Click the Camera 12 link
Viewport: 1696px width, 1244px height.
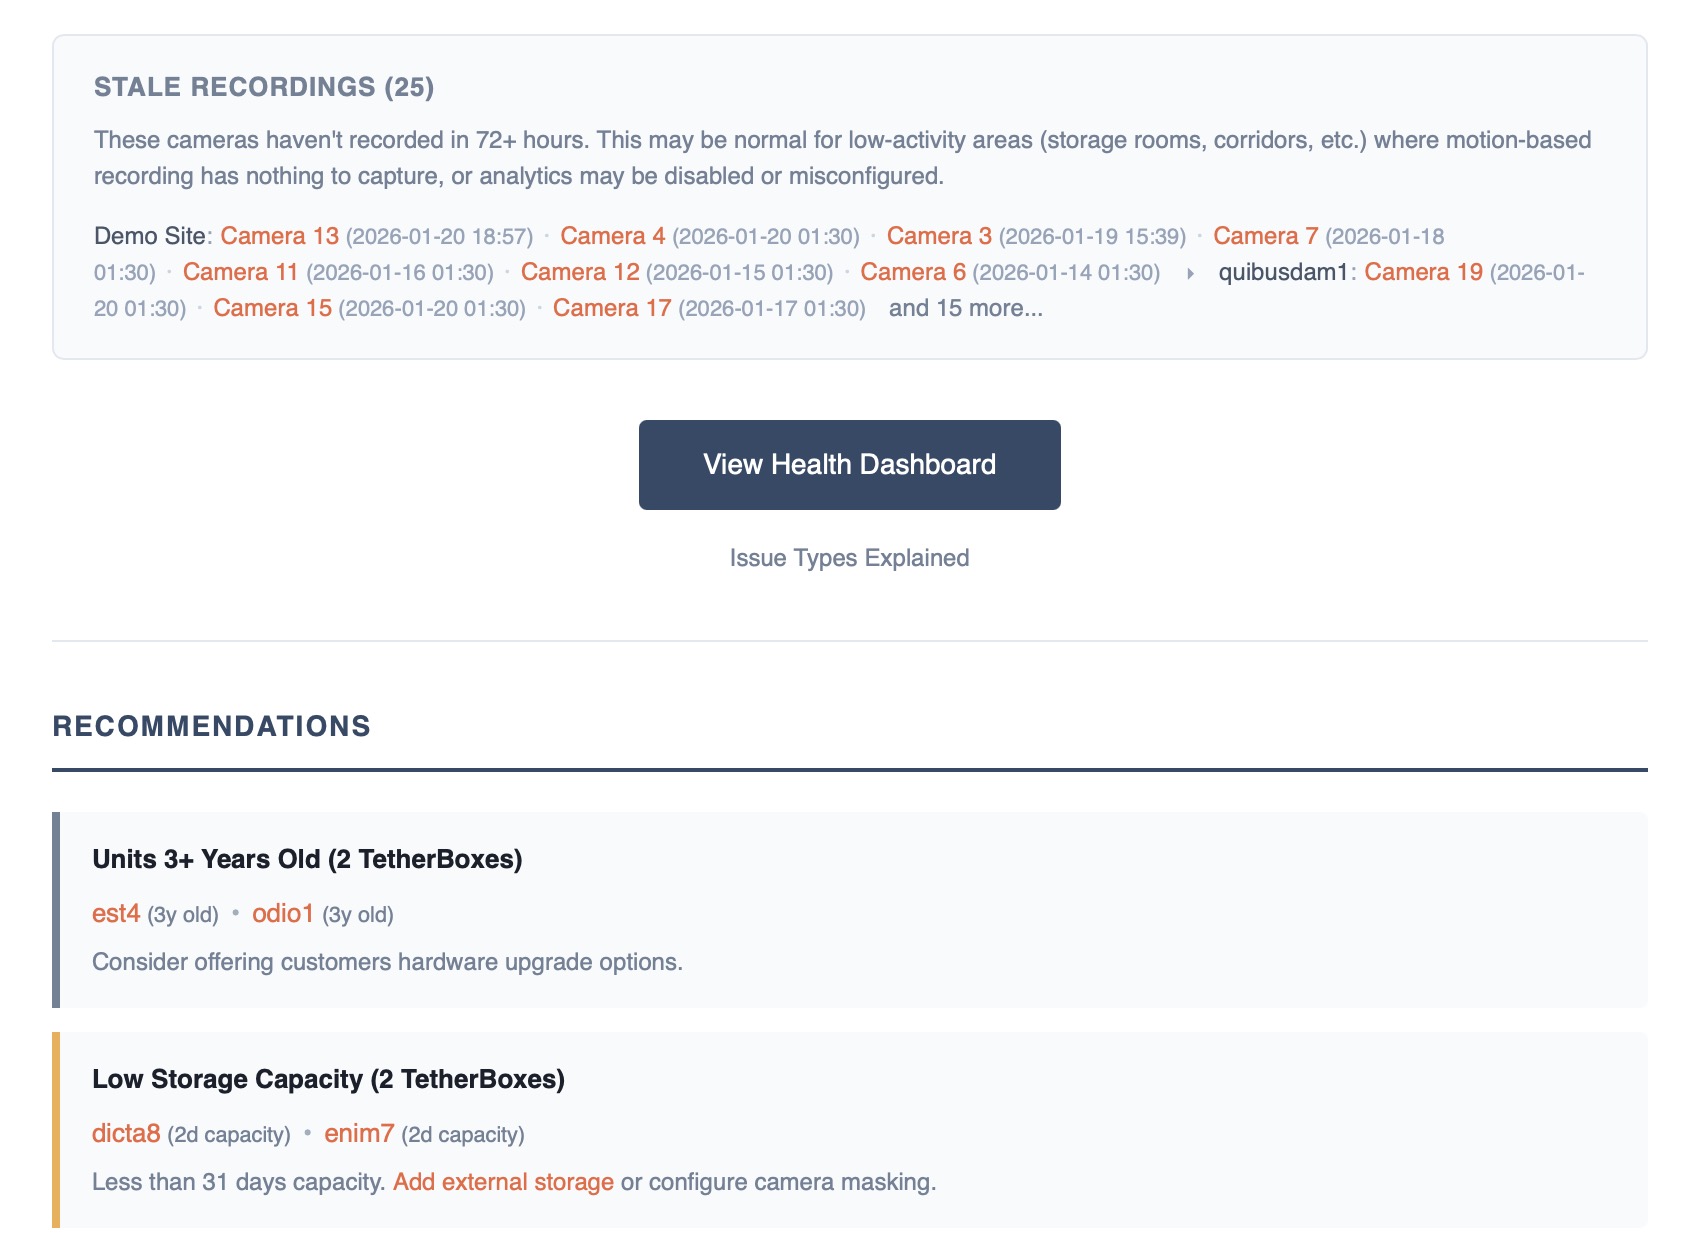pos(579,272)
